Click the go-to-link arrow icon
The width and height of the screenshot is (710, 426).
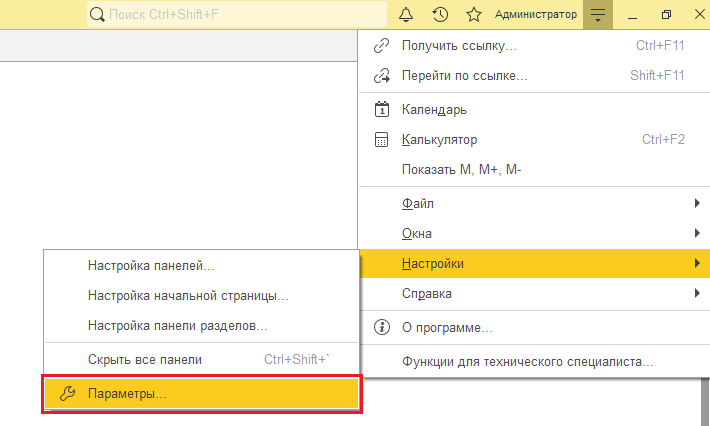click(381, 76)
